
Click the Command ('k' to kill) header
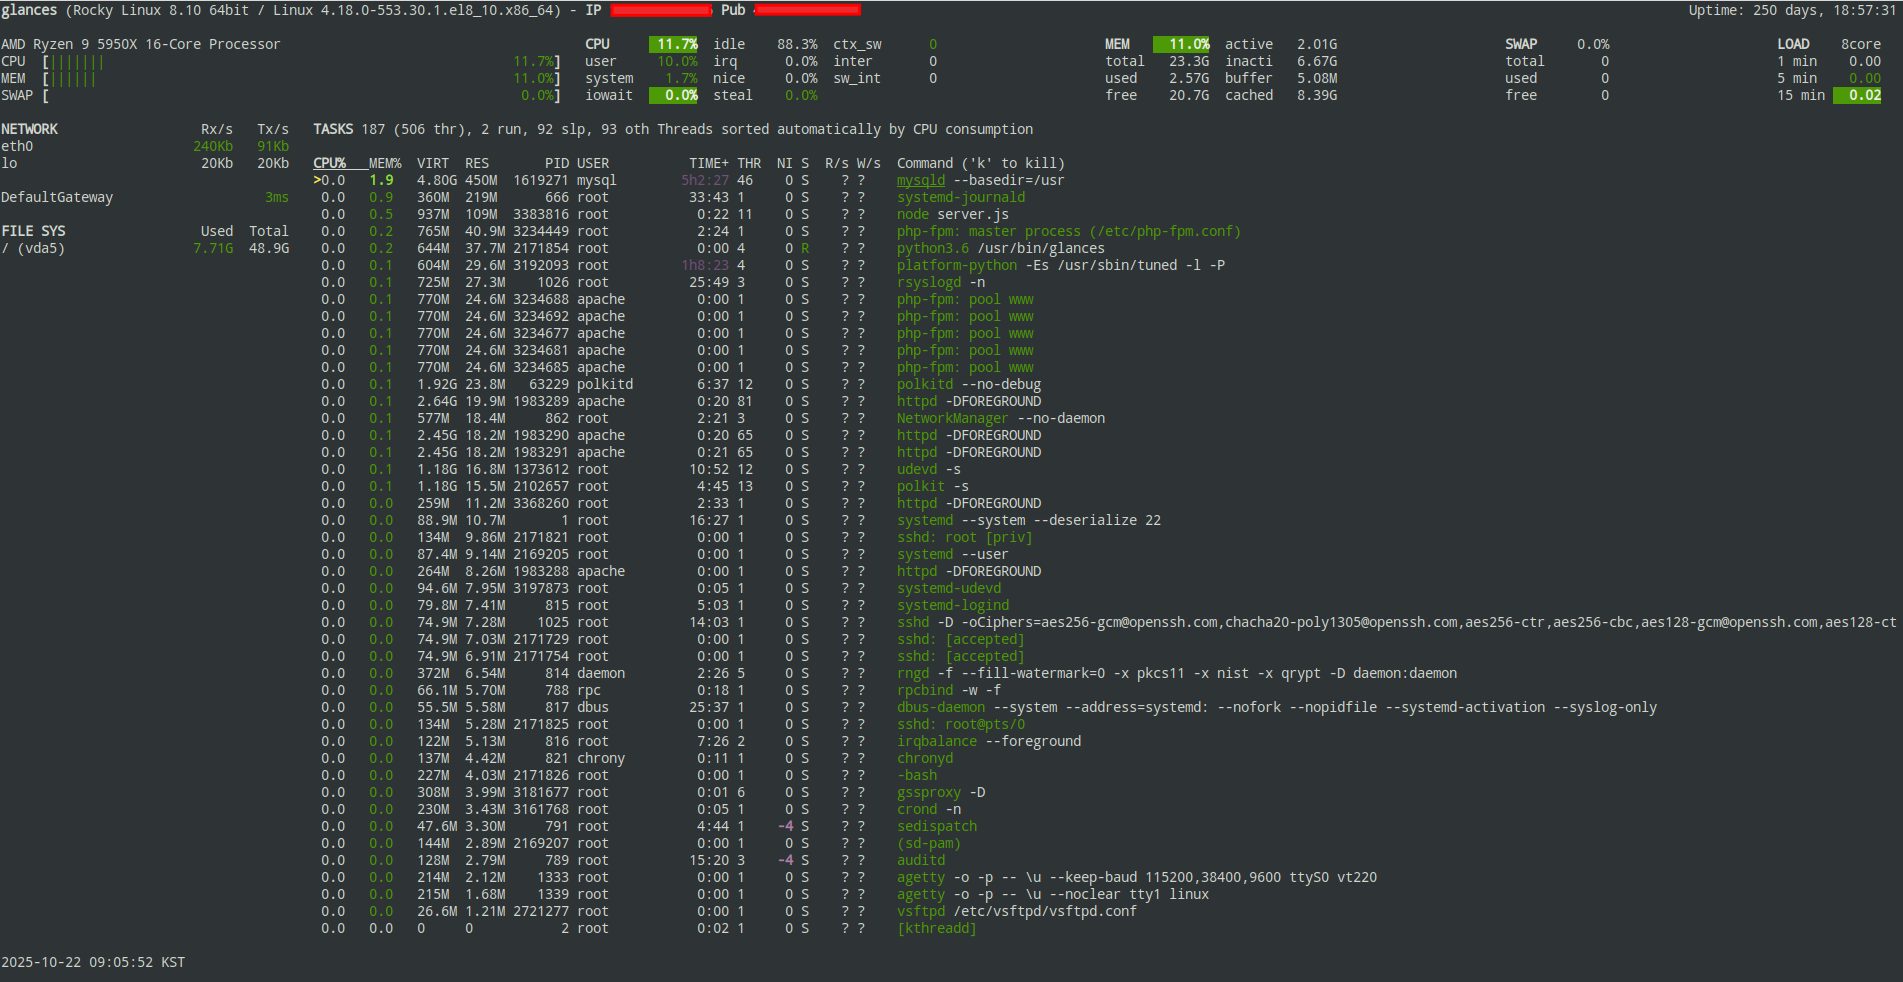[980, 163]
